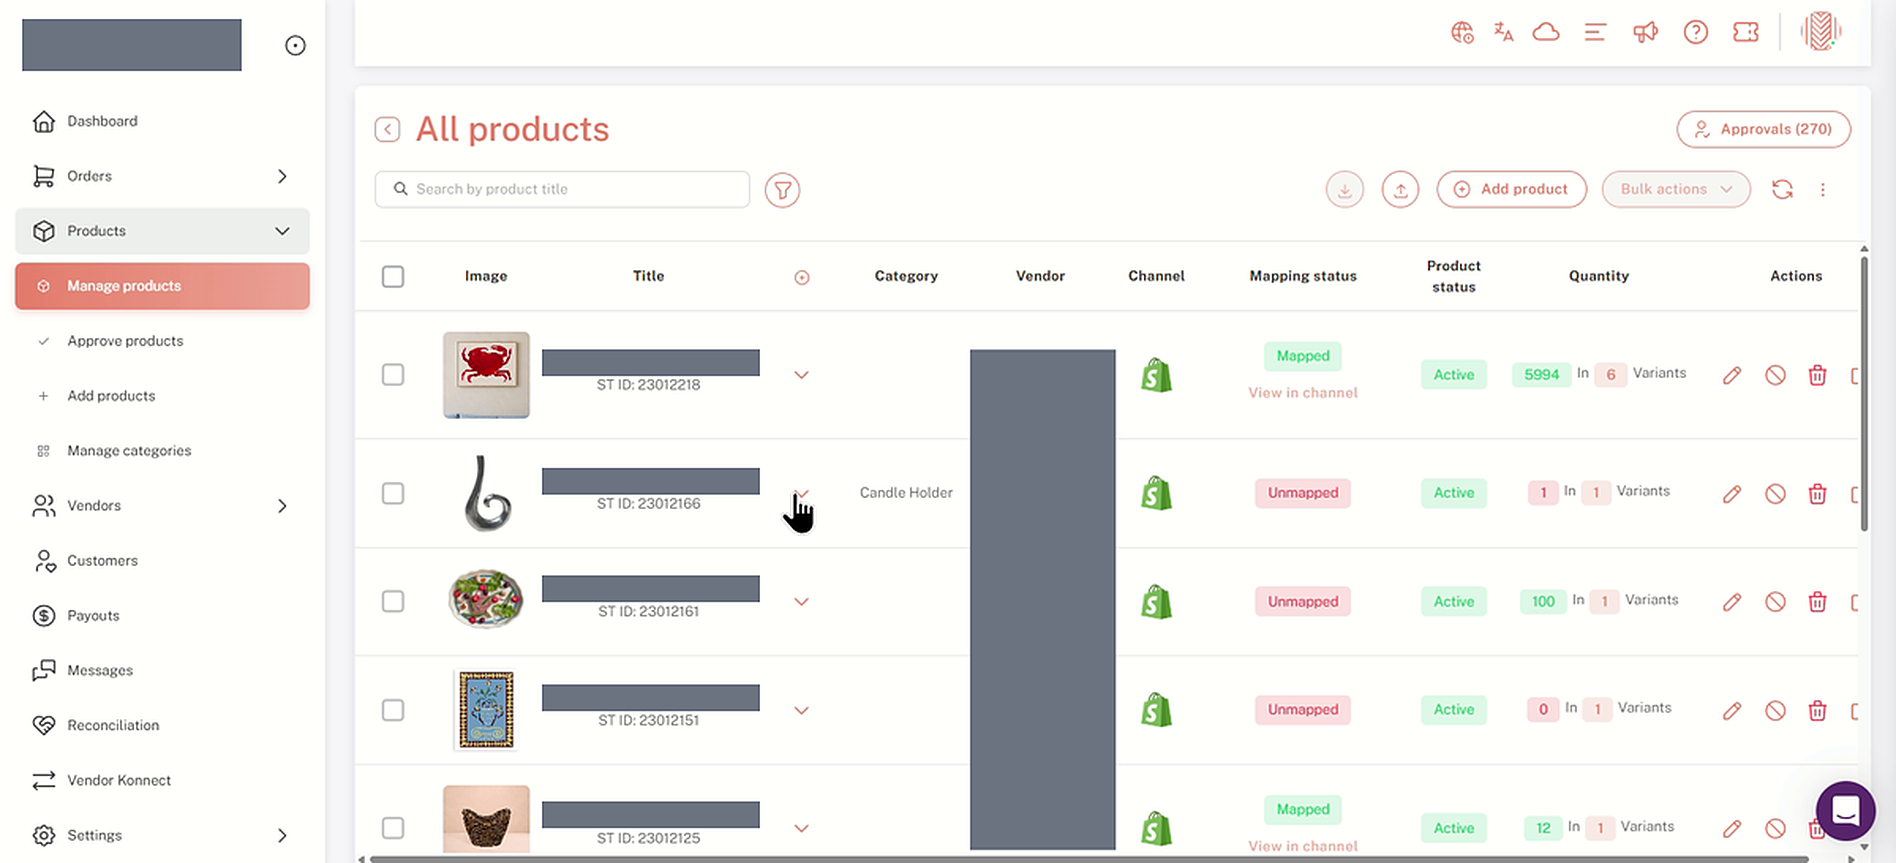
Task: Edit product ST ID 23012218
Action: click(1732, 376)
